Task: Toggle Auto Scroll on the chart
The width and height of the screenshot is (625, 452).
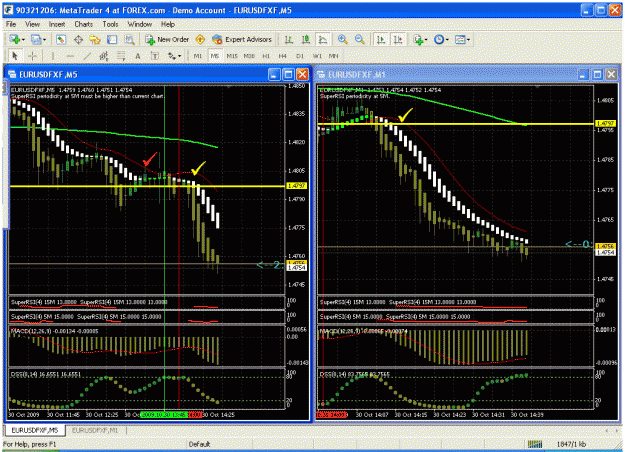Action: pyautogui.click(x=381, y=39)
